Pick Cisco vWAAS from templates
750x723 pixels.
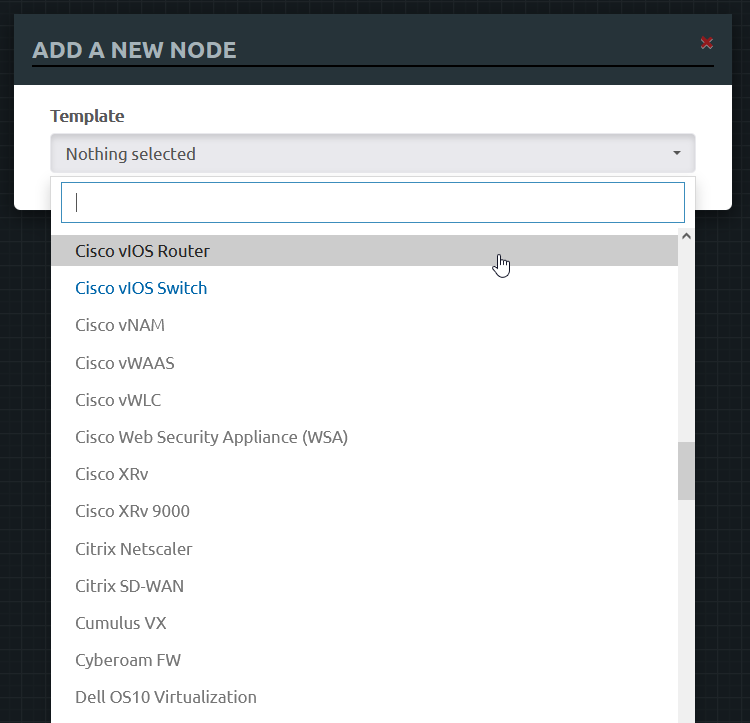coord(125,363)
